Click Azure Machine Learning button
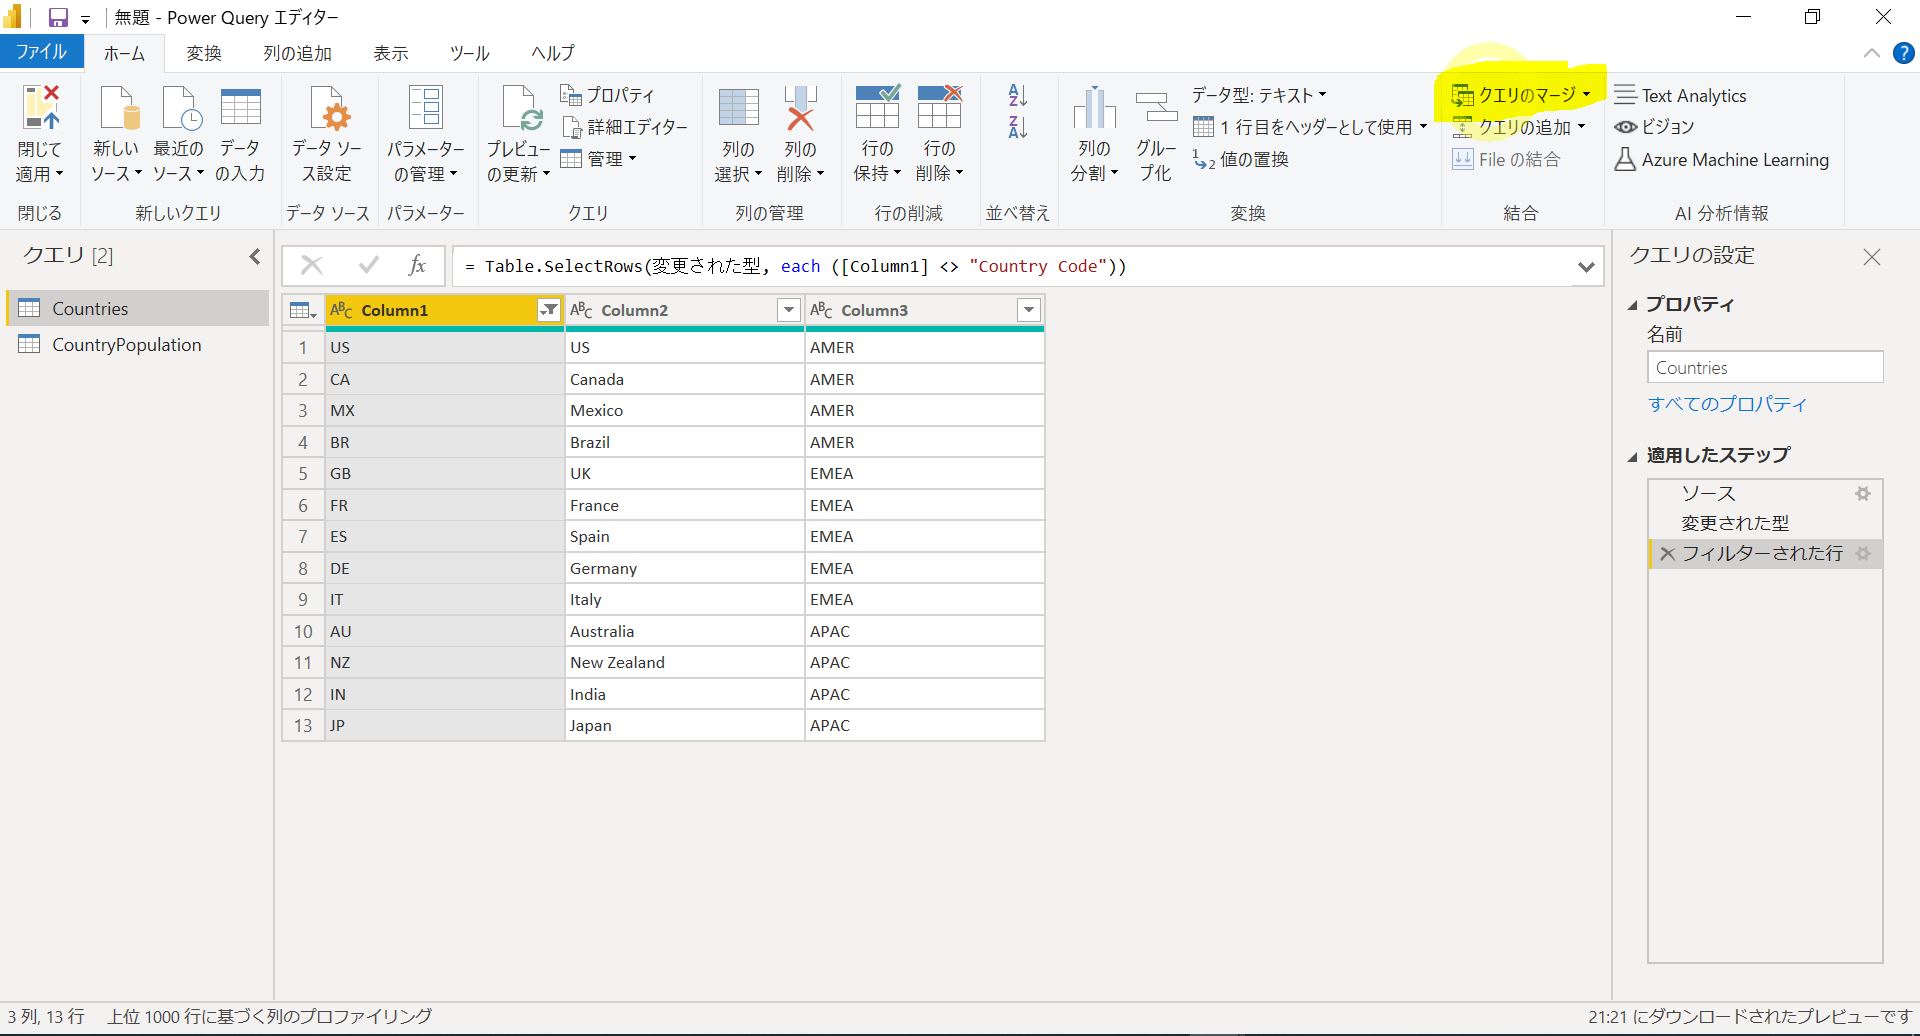Image resolution: width=1920 pixels, height=1036 pixels. (1721, 159)
